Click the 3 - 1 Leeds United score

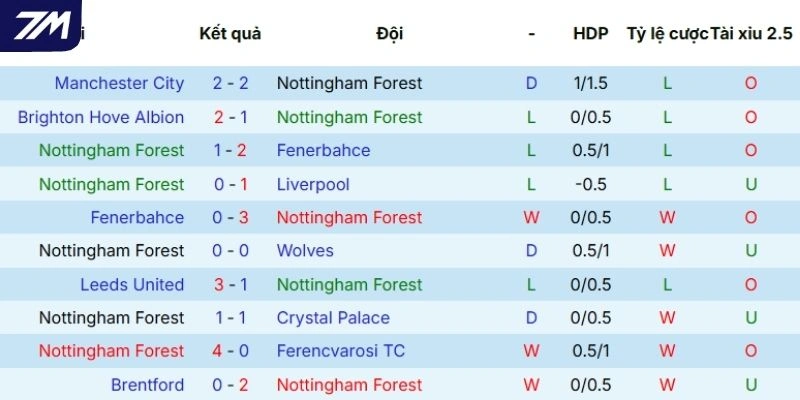(230, 284)
